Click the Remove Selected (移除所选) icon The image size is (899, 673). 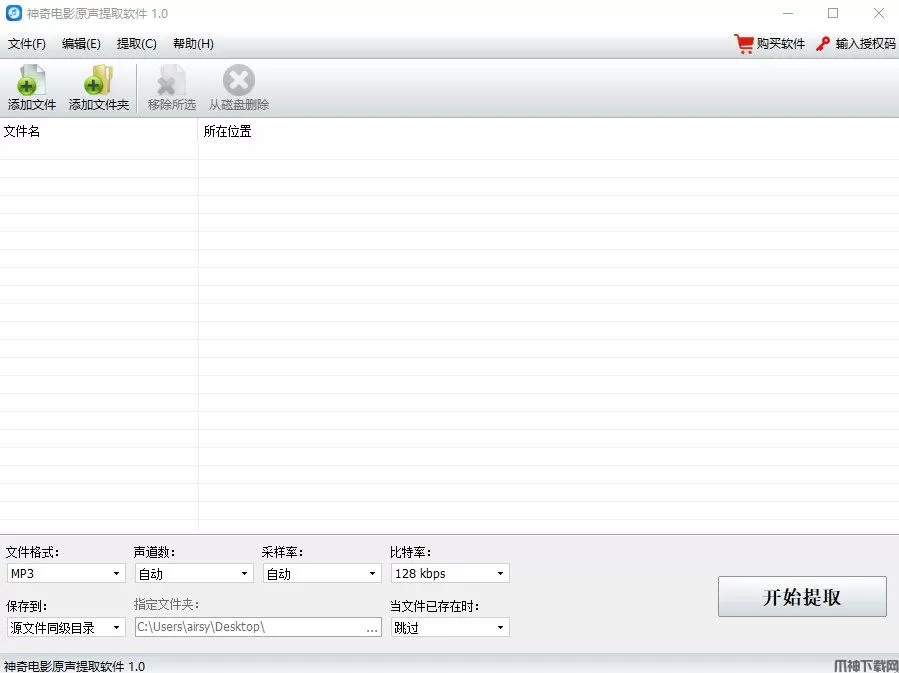pyautogui.click(x=171, y=82)
